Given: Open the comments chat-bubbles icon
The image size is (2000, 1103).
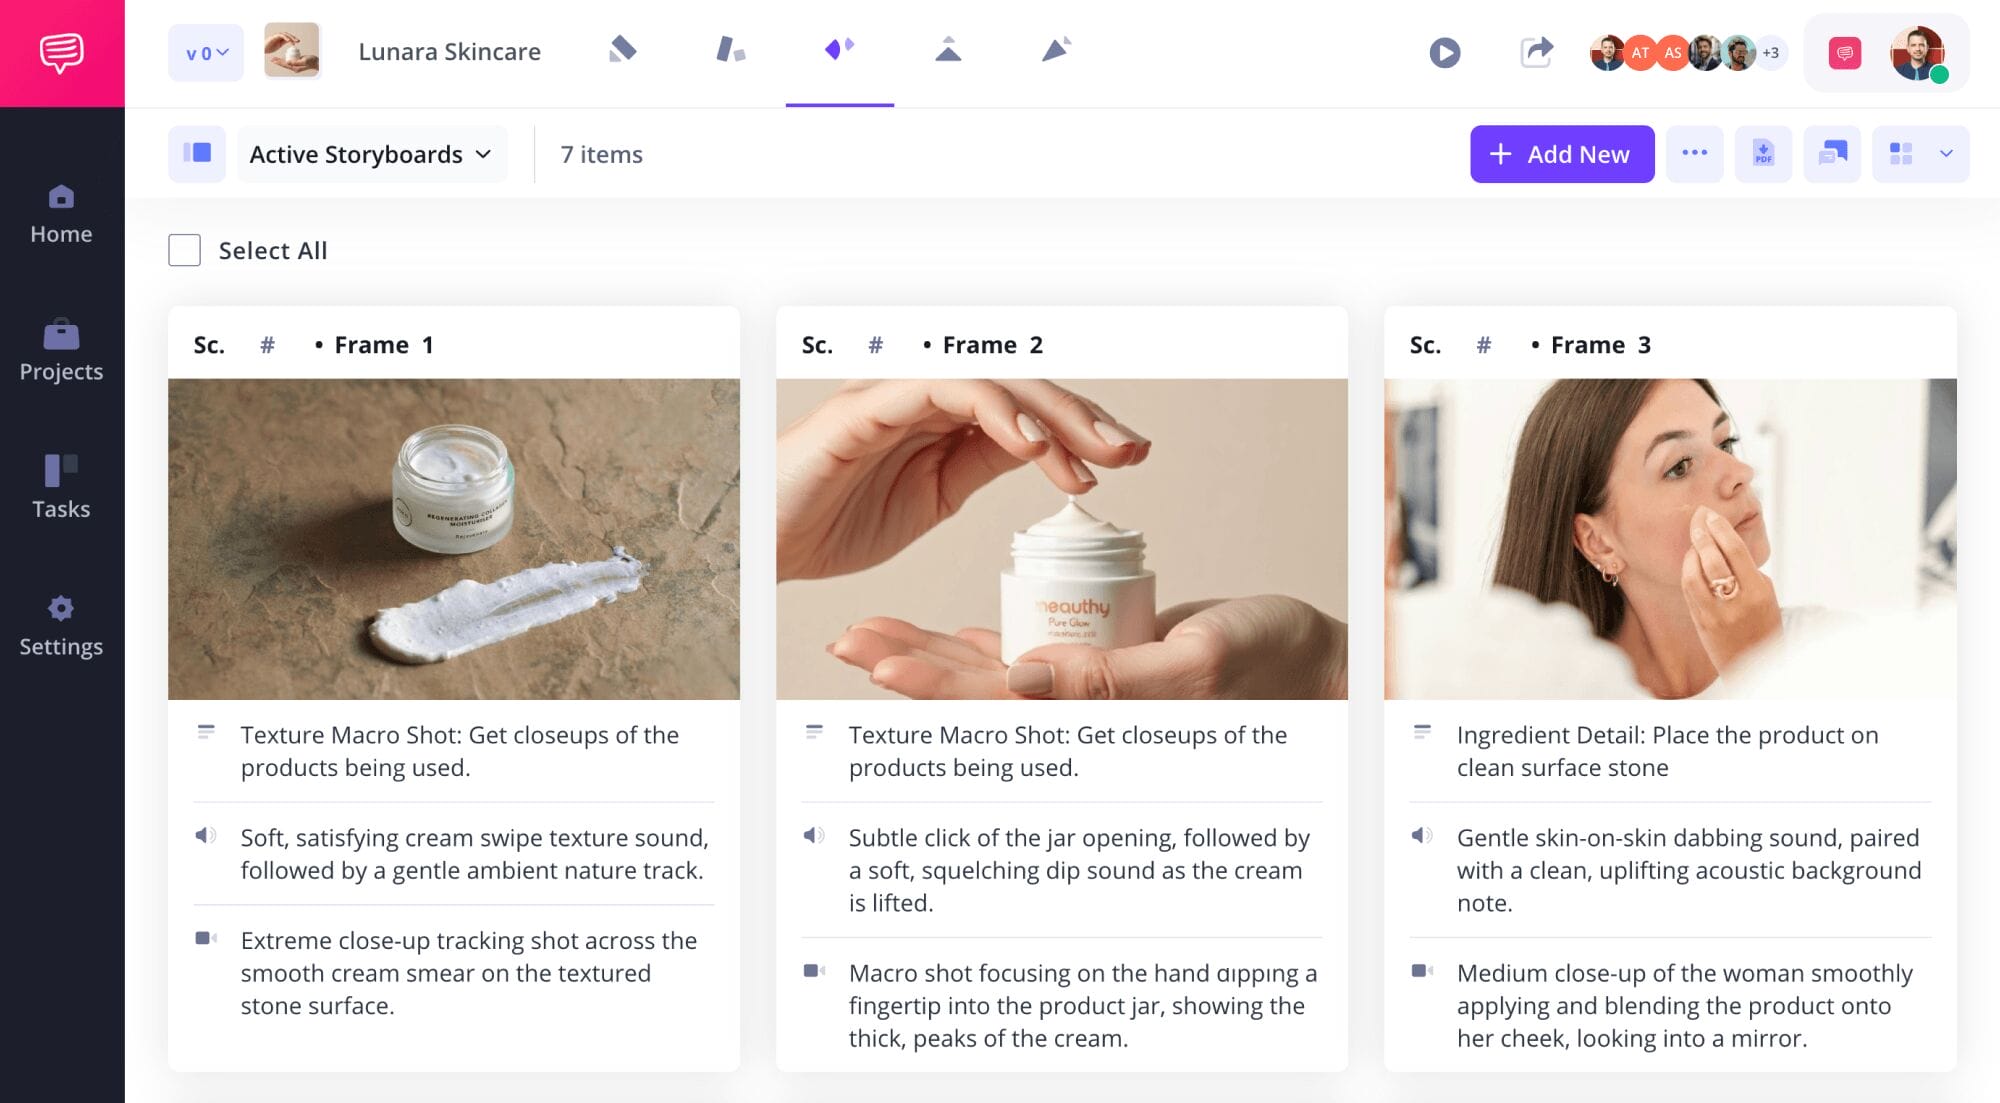Looking at the screenshot, I should tap(1832, 153).
